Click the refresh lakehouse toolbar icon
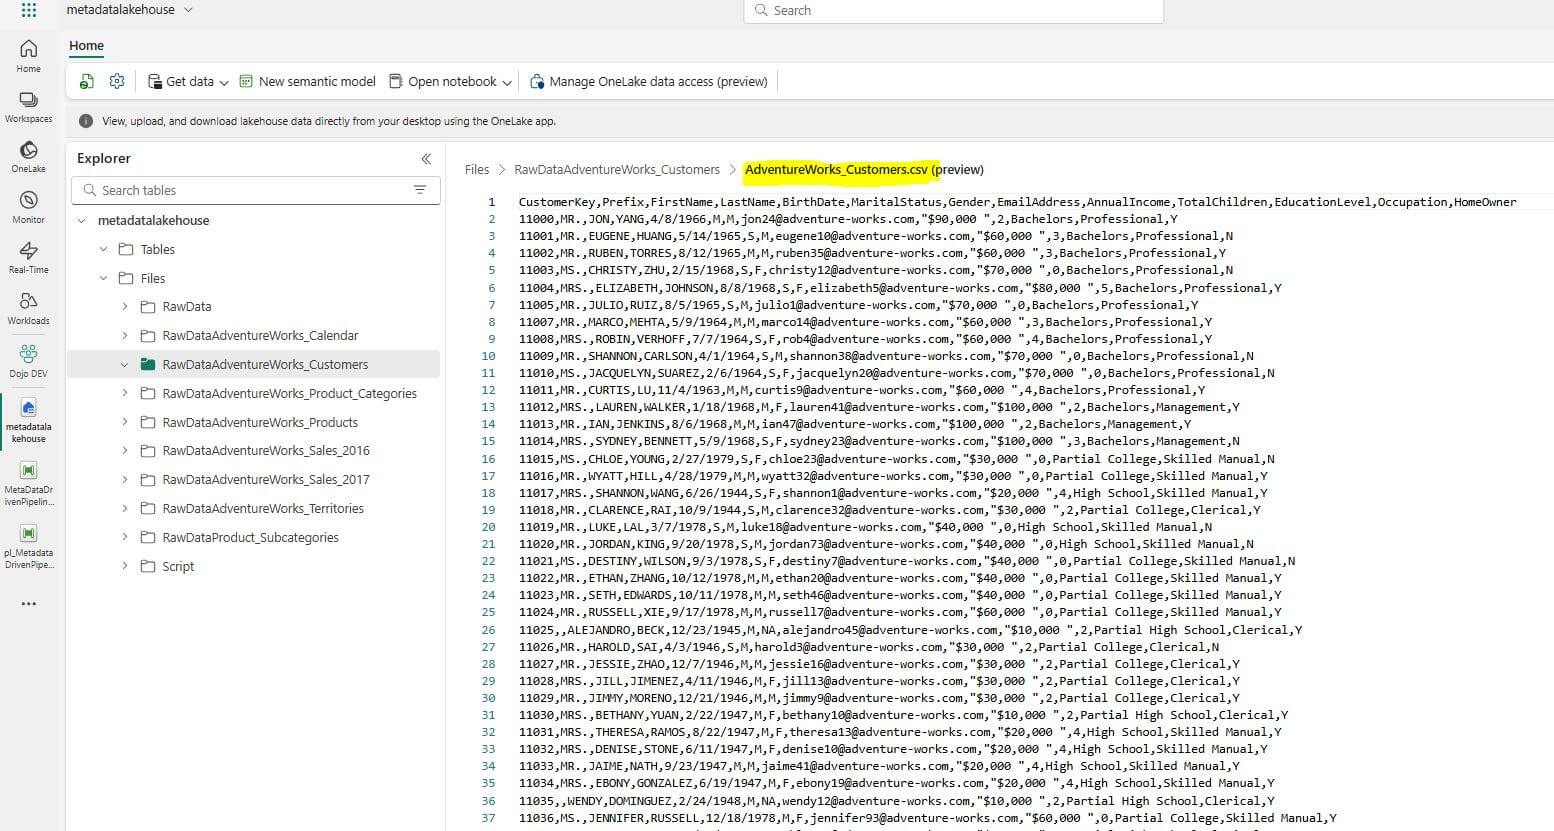The image size is (1554, 831). (x=87, y=82)
